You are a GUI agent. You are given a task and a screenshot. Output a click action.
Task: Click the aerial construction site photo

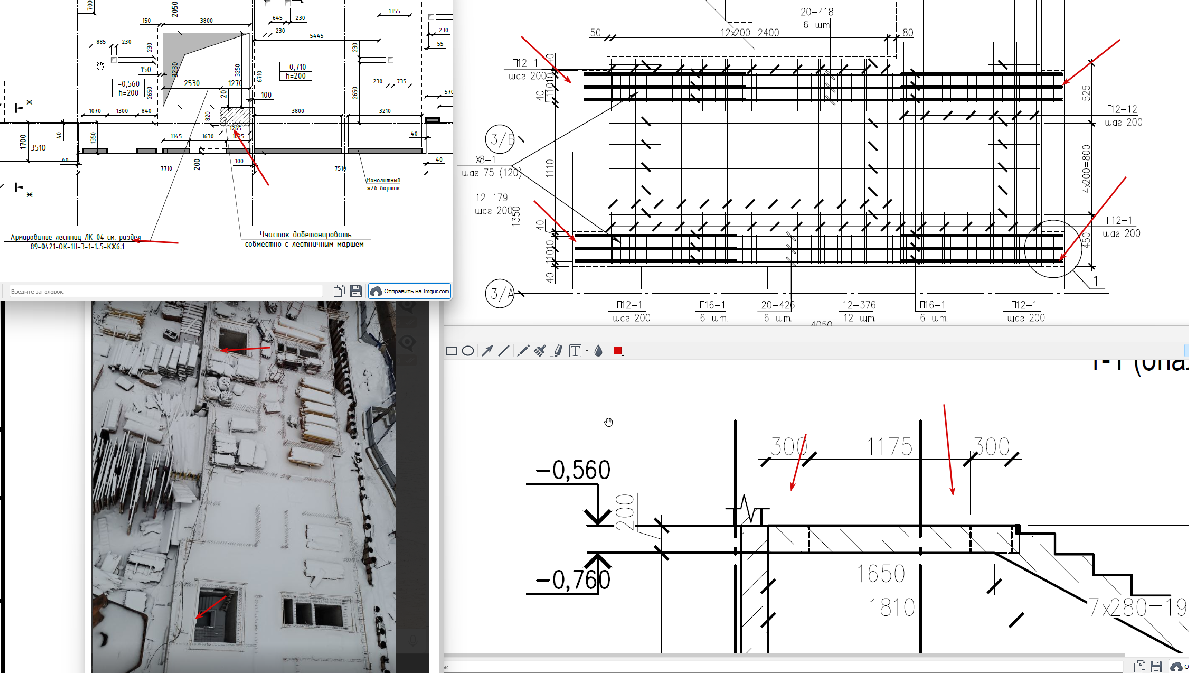(x=243, y=487)
